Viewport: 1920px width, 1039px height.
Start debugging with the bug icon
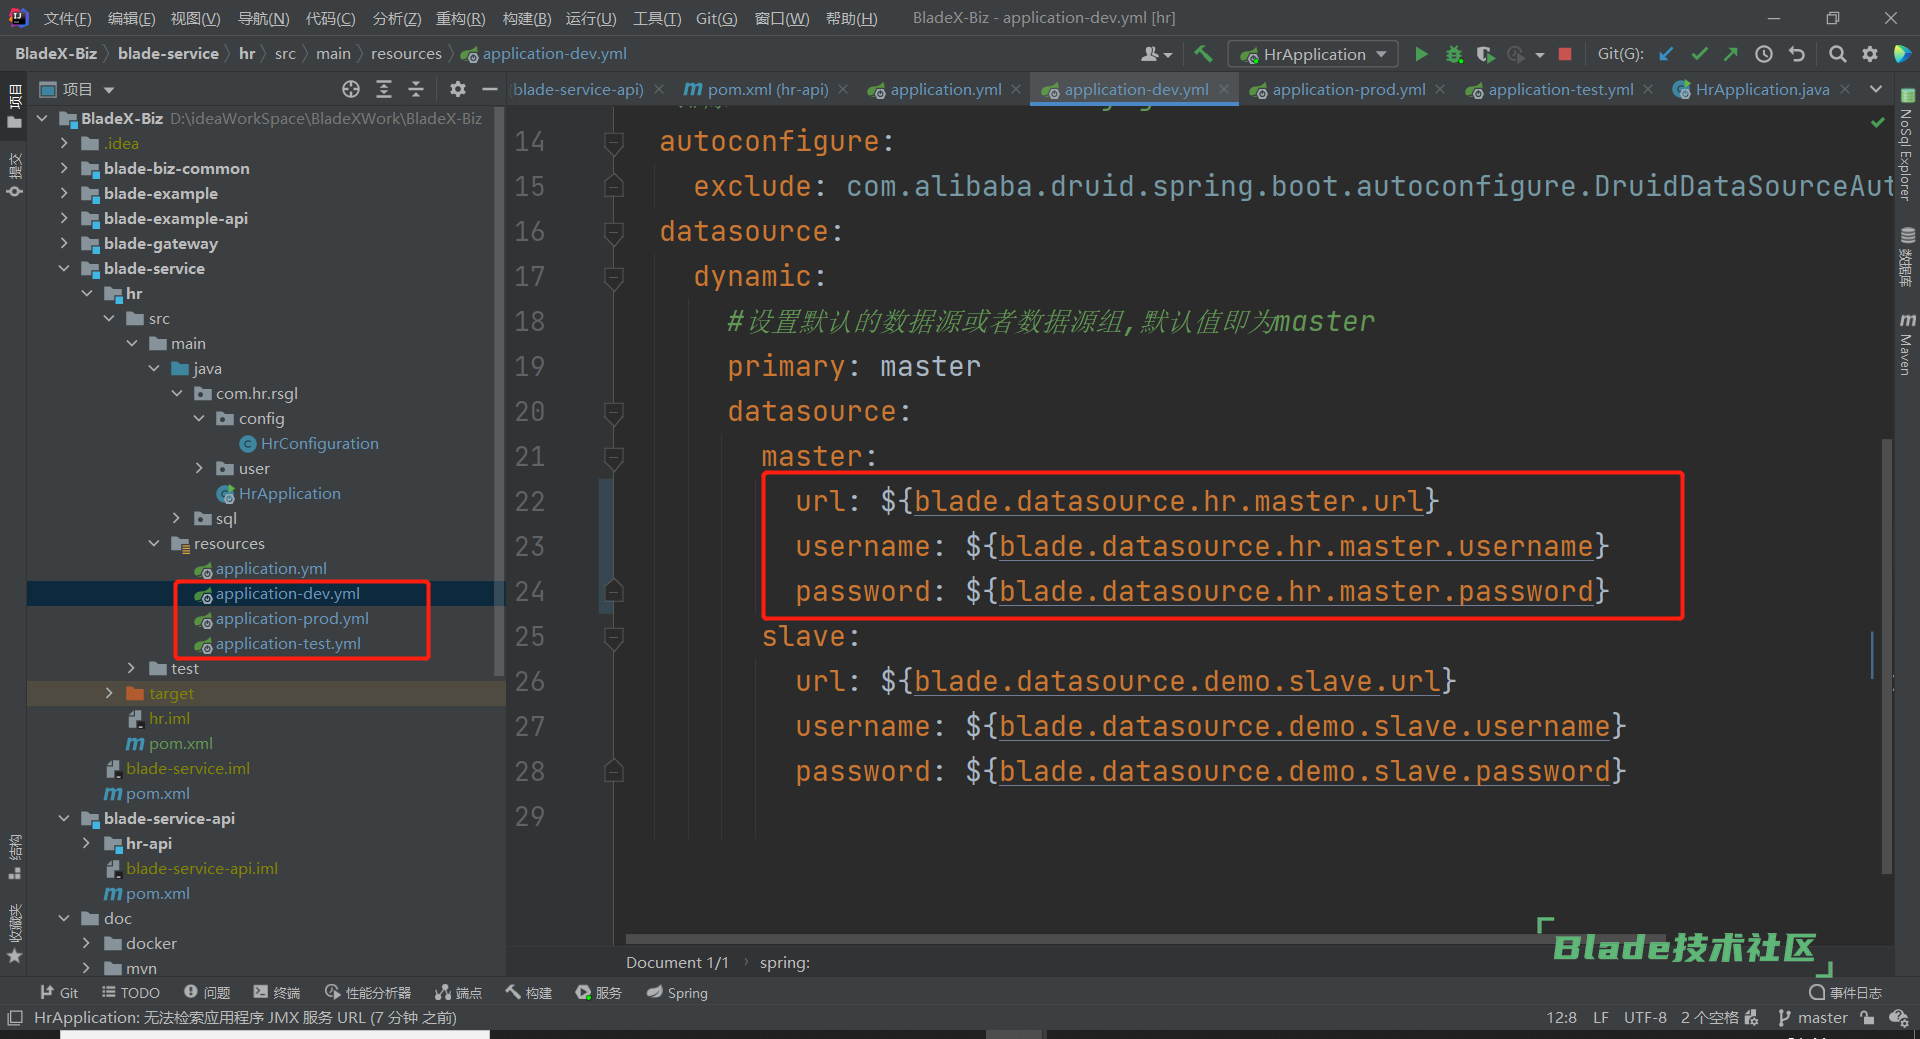tap(1454, 54)
